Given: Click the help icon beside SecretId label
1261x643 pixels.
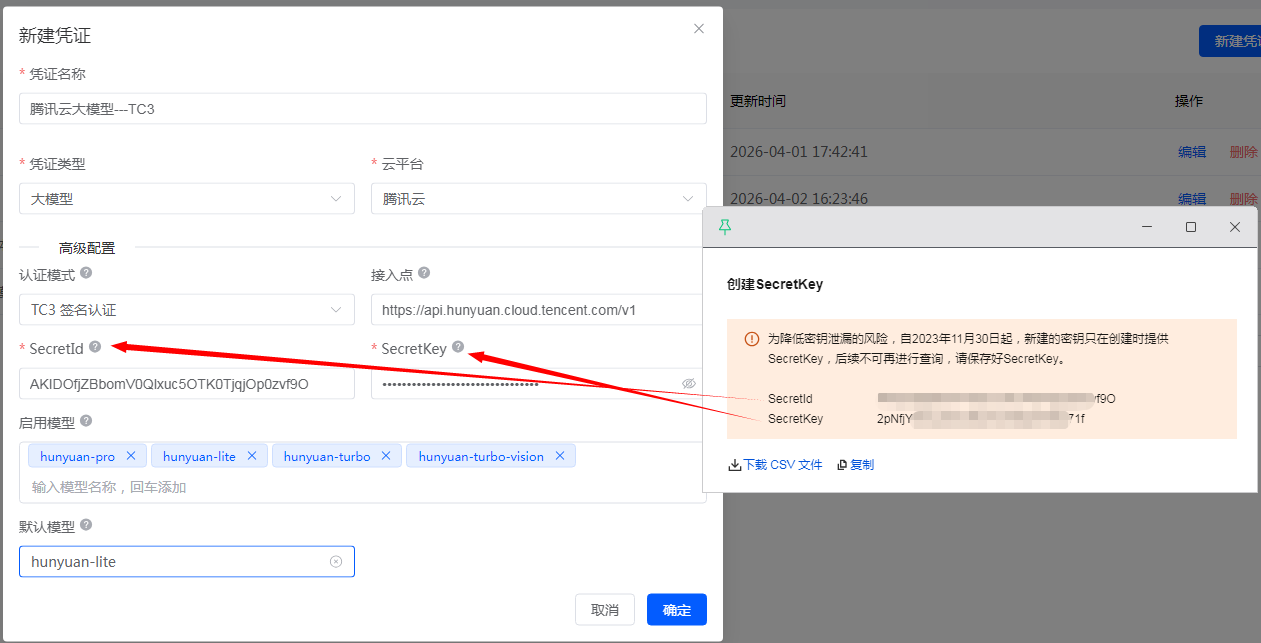Looking at the screenshot, I should (95, 347).
